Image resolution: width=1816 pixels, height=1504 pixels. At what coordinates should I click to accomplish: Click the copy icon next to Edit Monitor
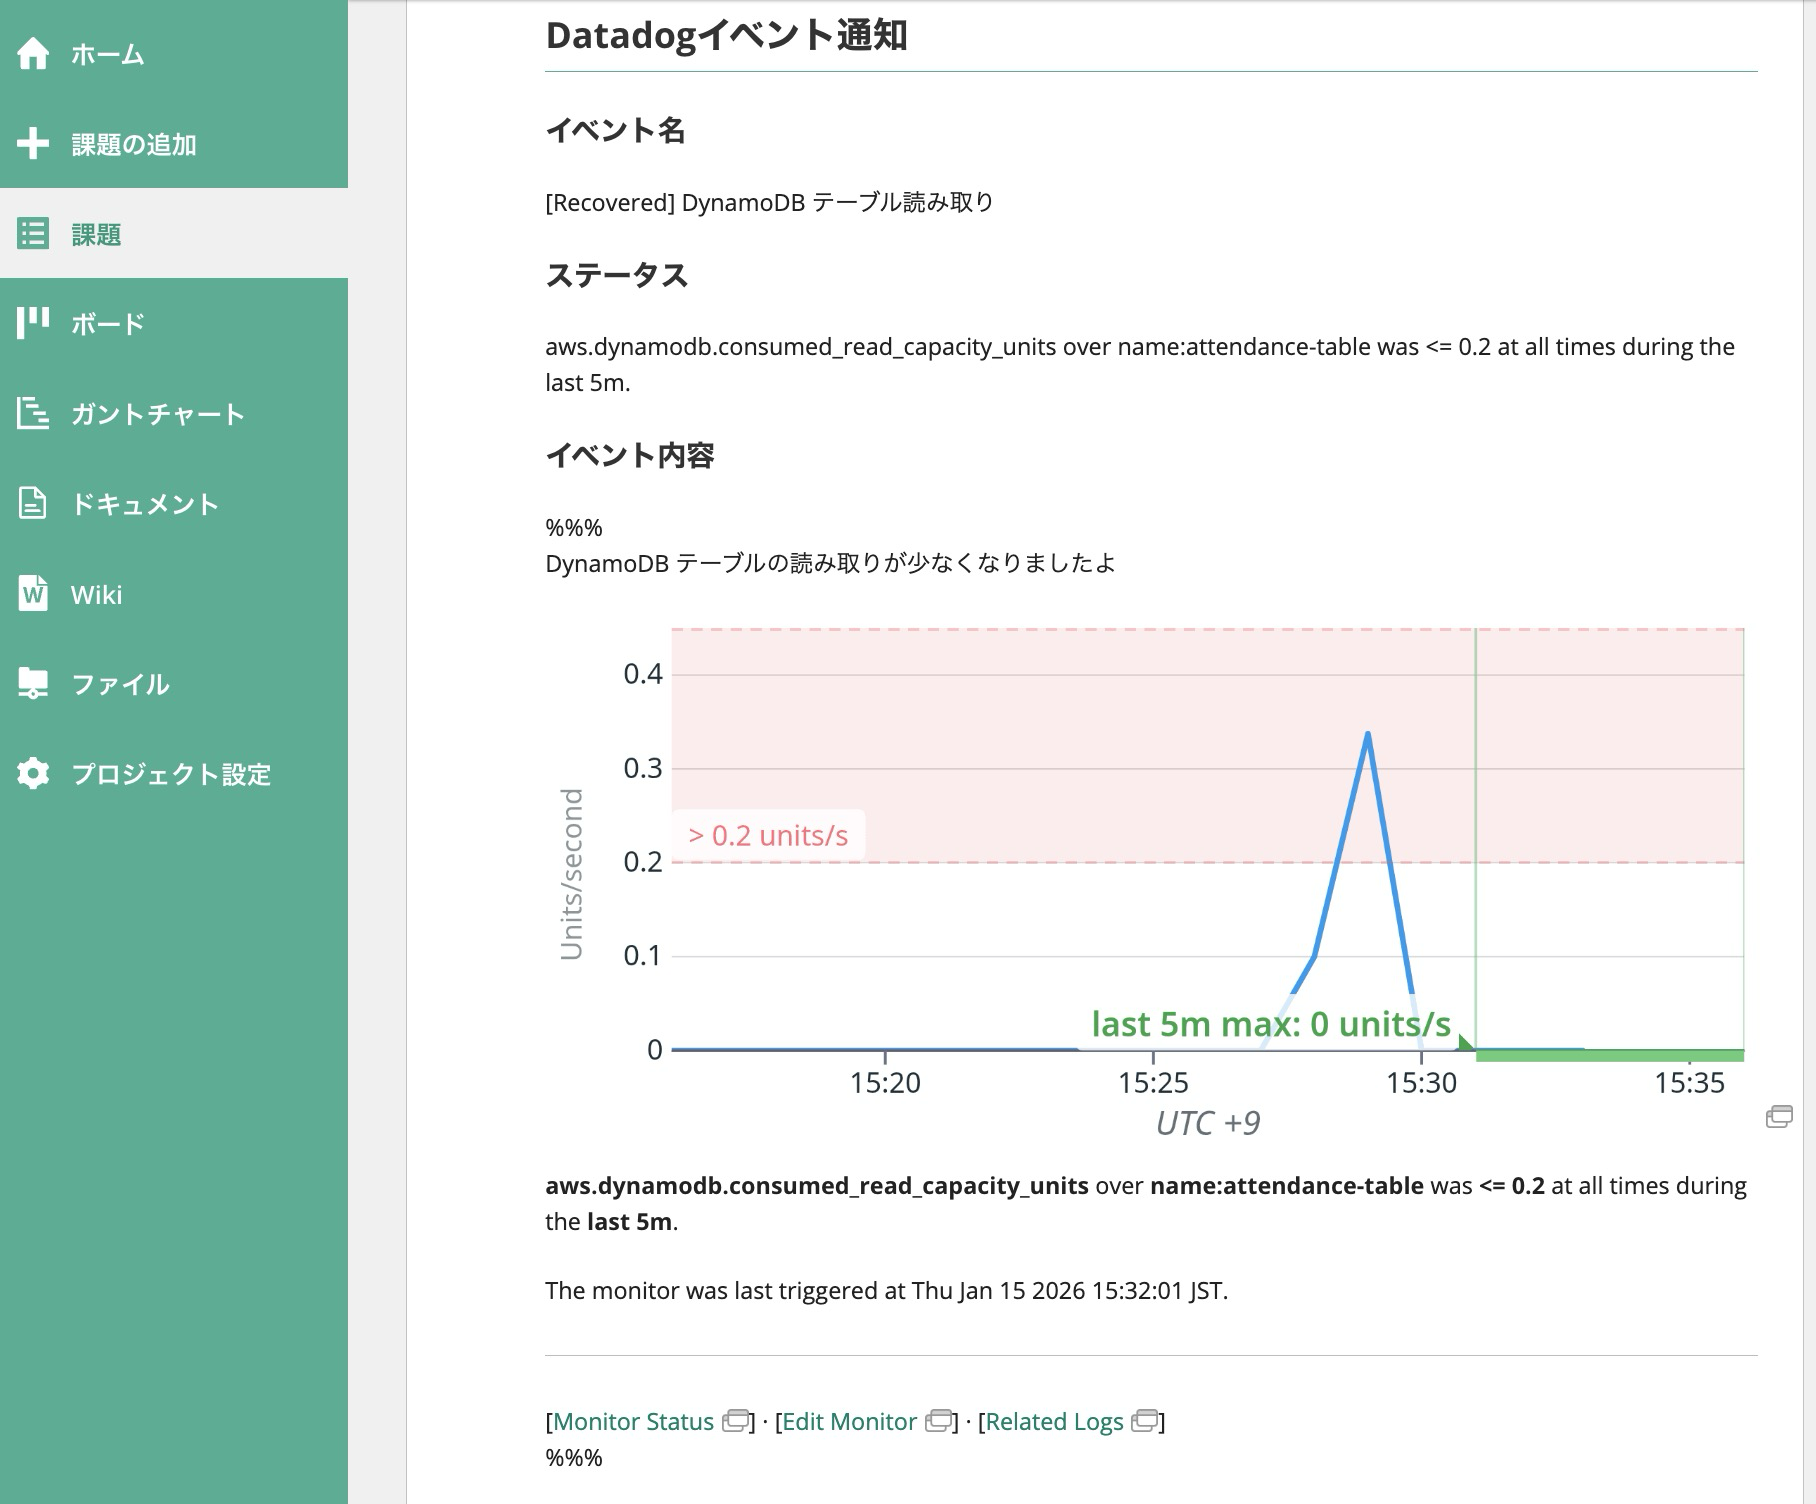(938, 1421)
